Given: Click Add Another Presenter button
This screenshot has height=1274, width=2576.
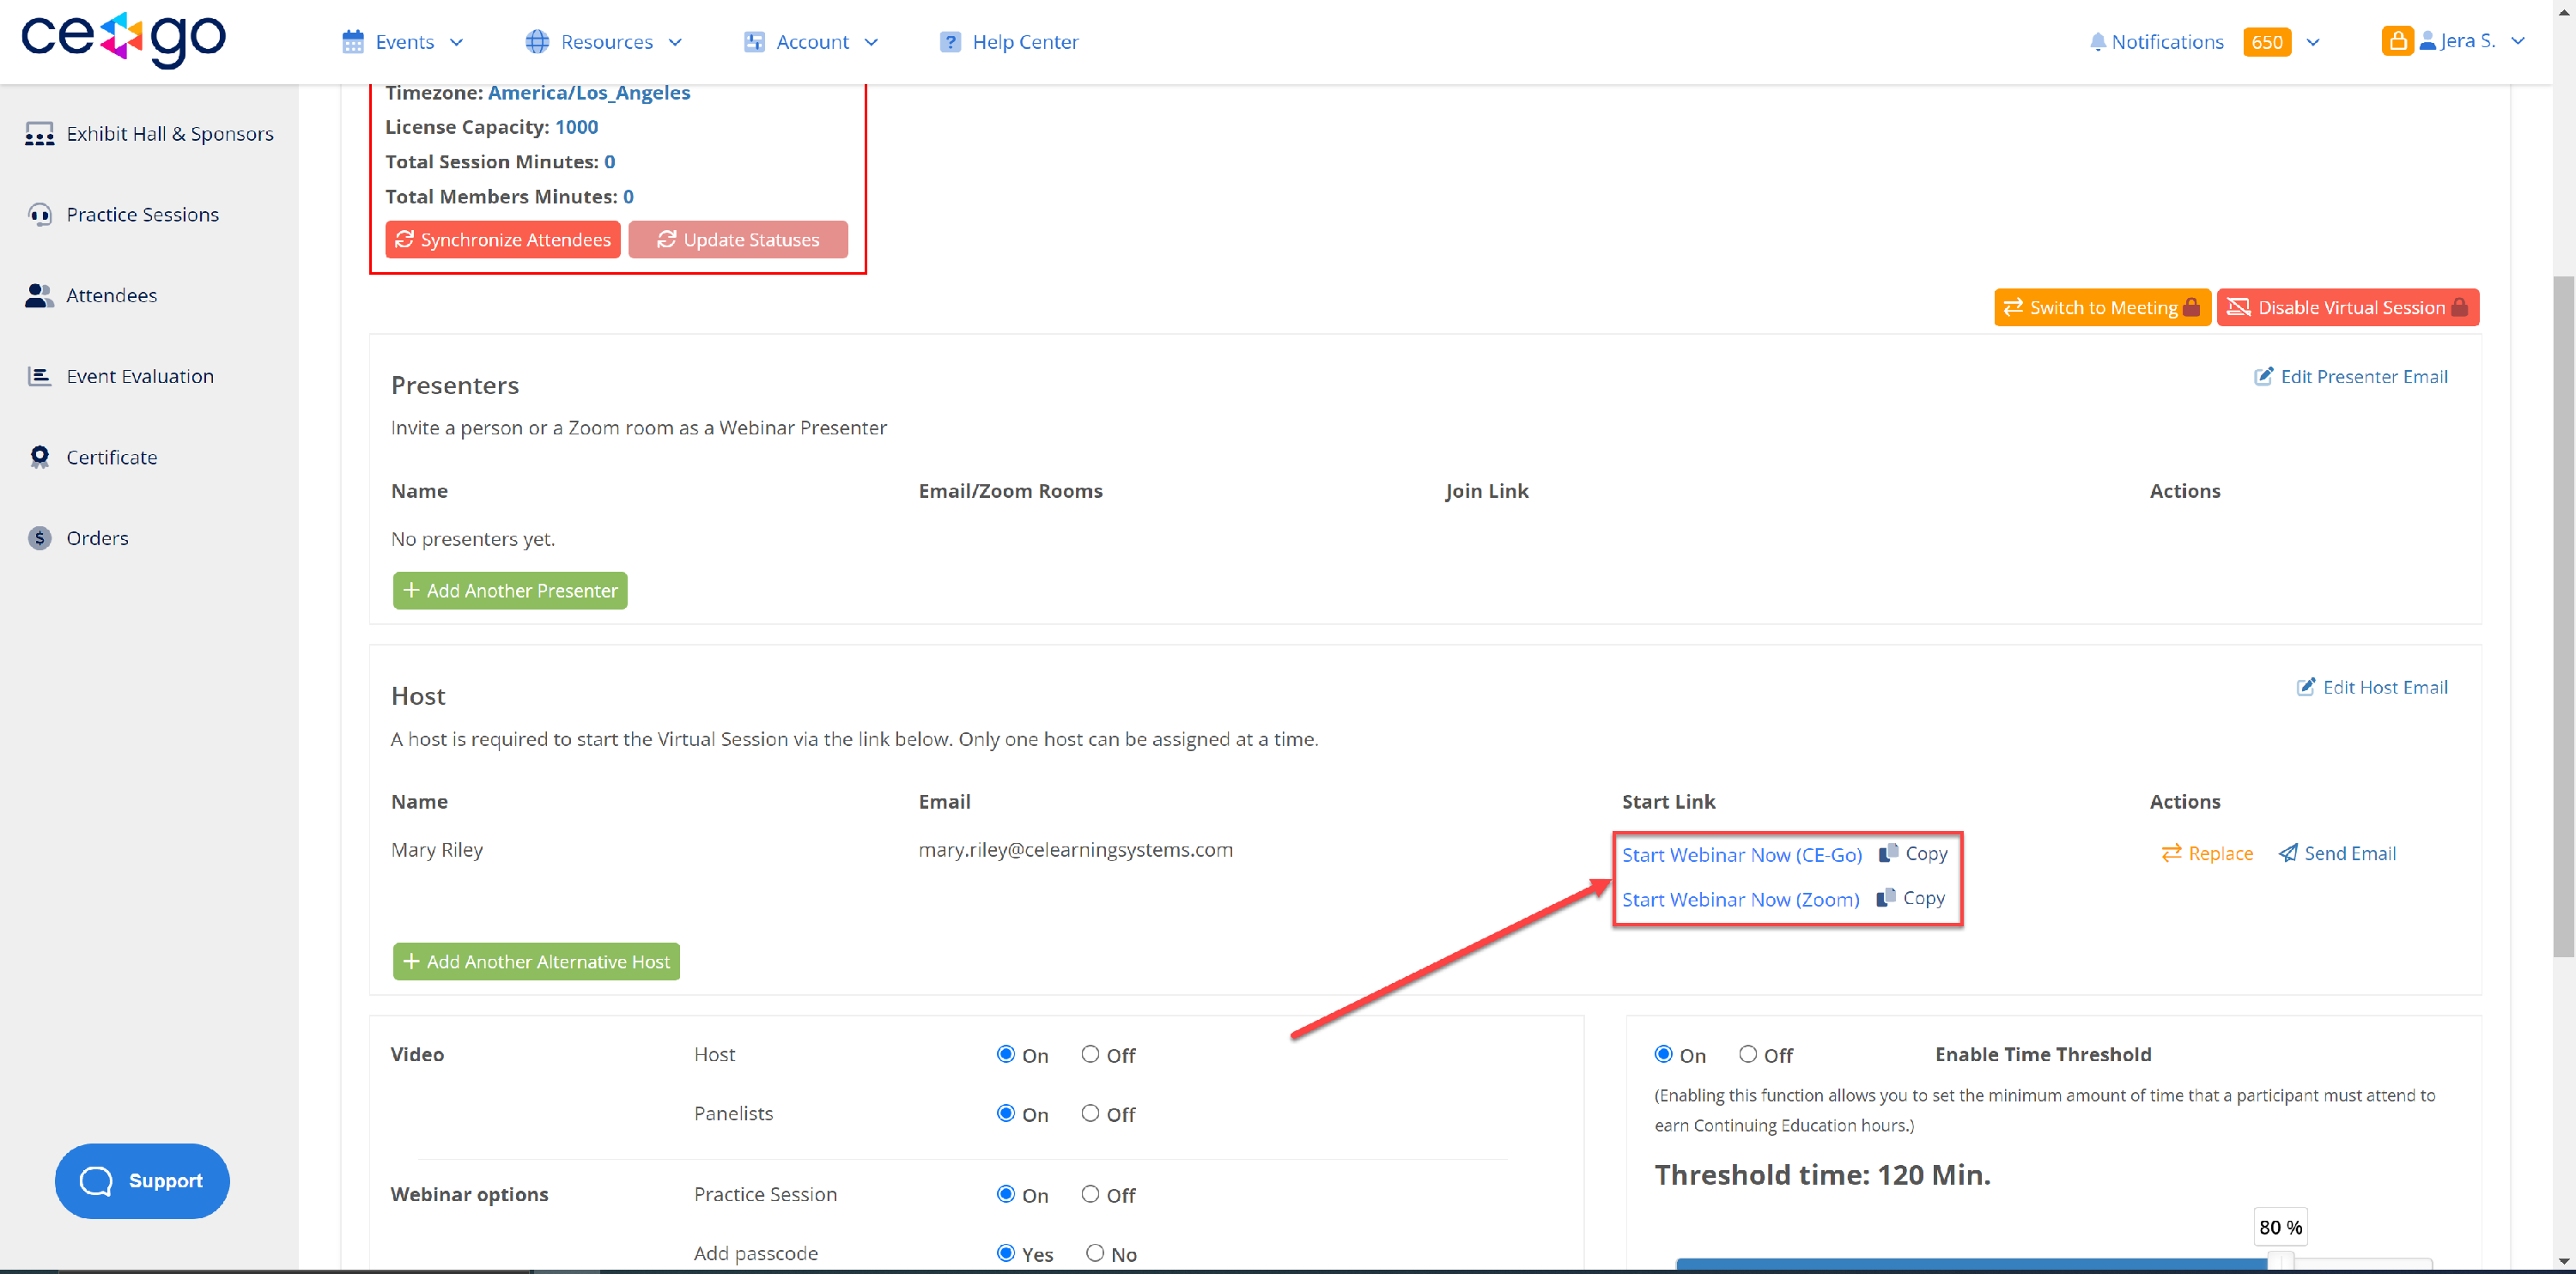Looking at the screenshot, I should [510, 590].
